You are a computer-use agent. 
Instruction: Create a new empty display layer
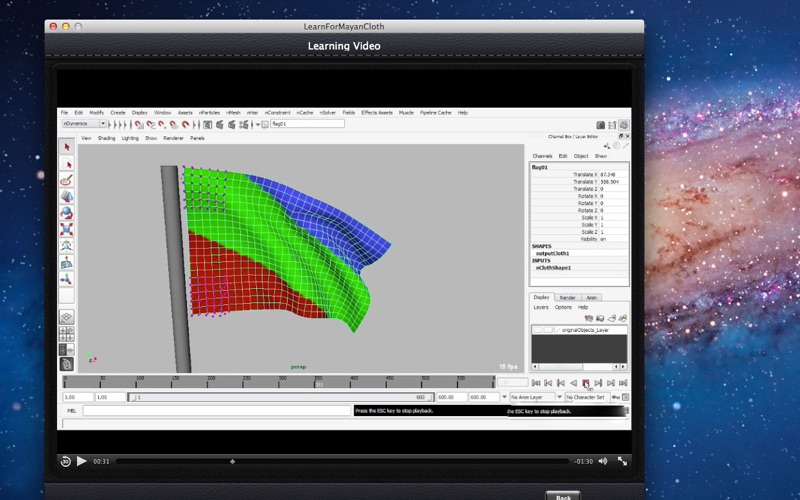pyautogui.click(x=611, y=318)
